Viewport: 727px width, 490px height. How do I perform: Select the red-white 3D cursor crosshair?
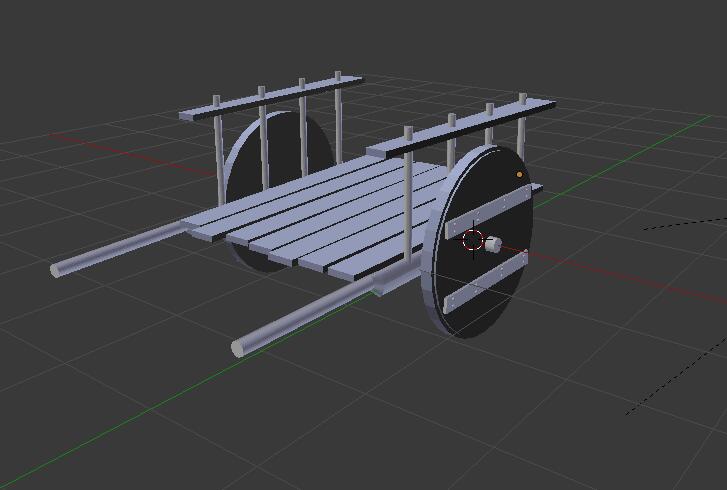(473, 241)
